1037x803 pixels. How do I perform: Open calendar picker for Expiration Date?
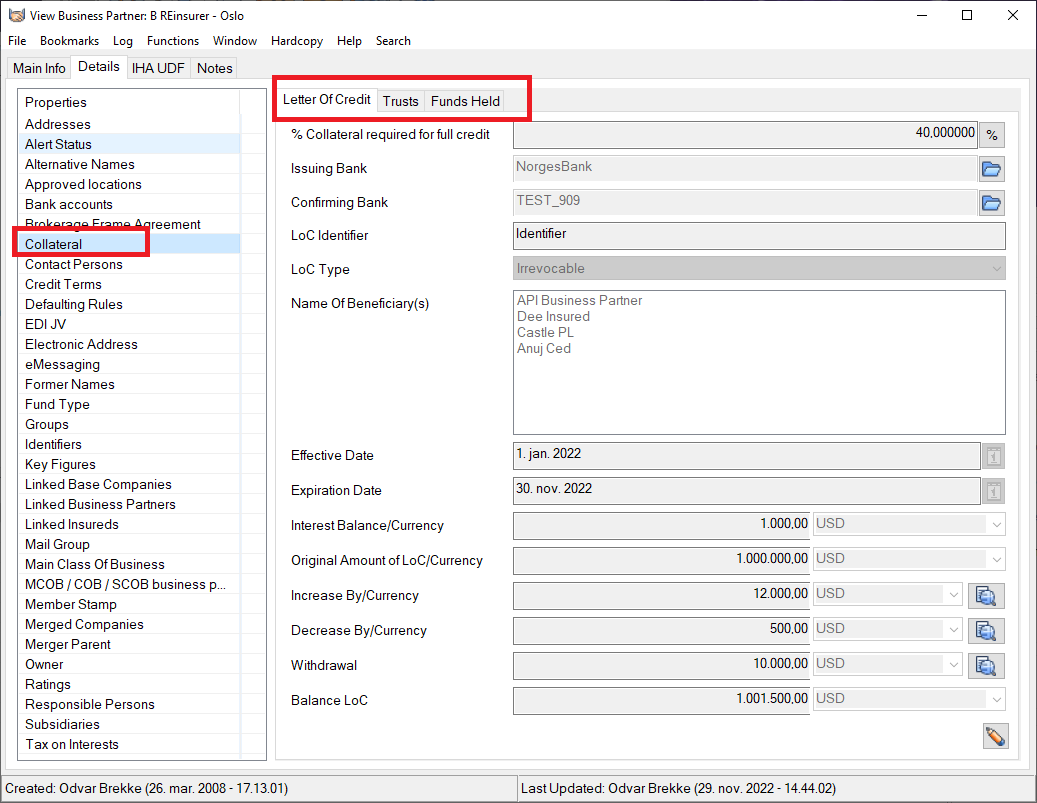click(x=993, y=491)
